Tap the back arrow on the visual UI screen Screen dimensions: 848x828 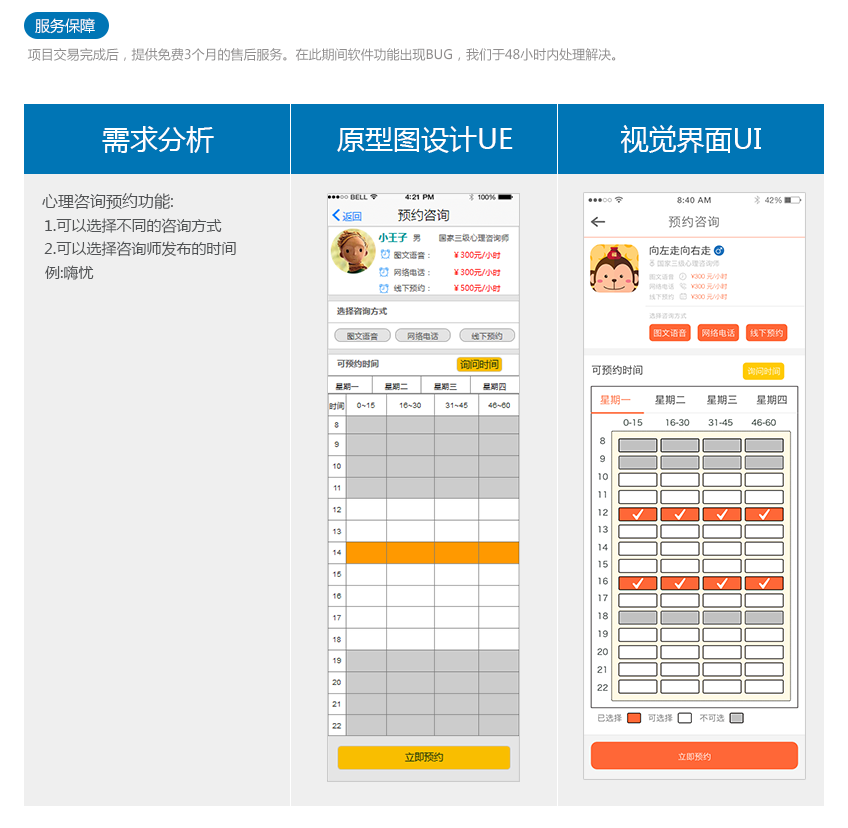[597, 221]
